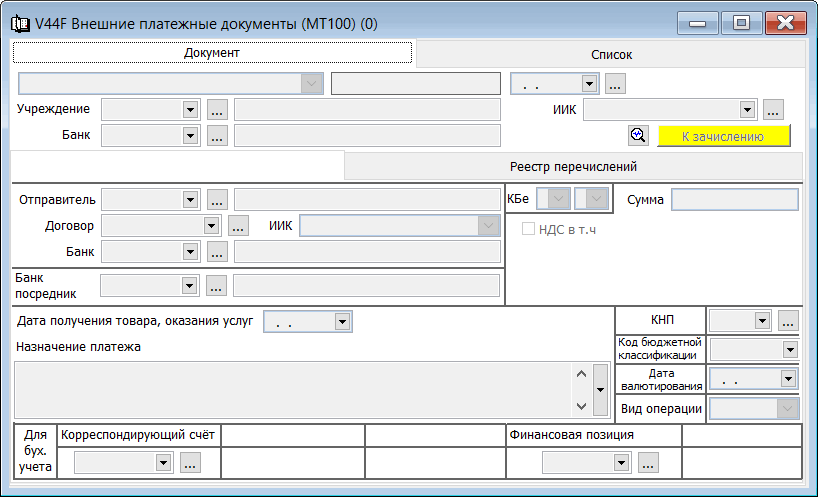Click the Сумма amount field
Viewport: 818px width, 497px height.
[734, 200]
